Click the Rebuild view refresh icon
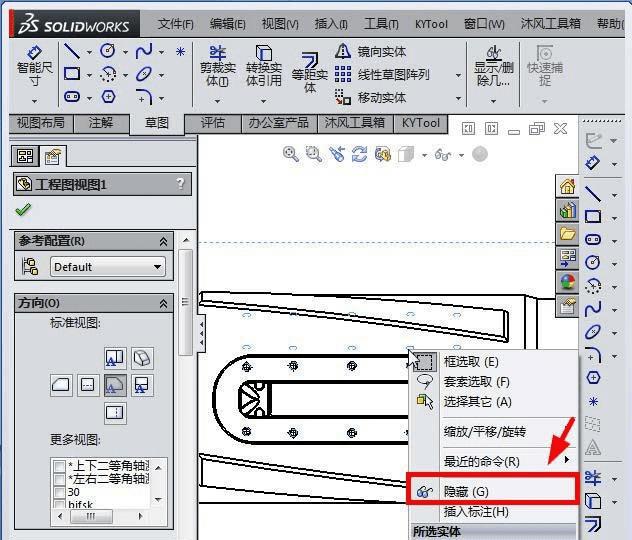632x540 pixels. click(360, 154)
